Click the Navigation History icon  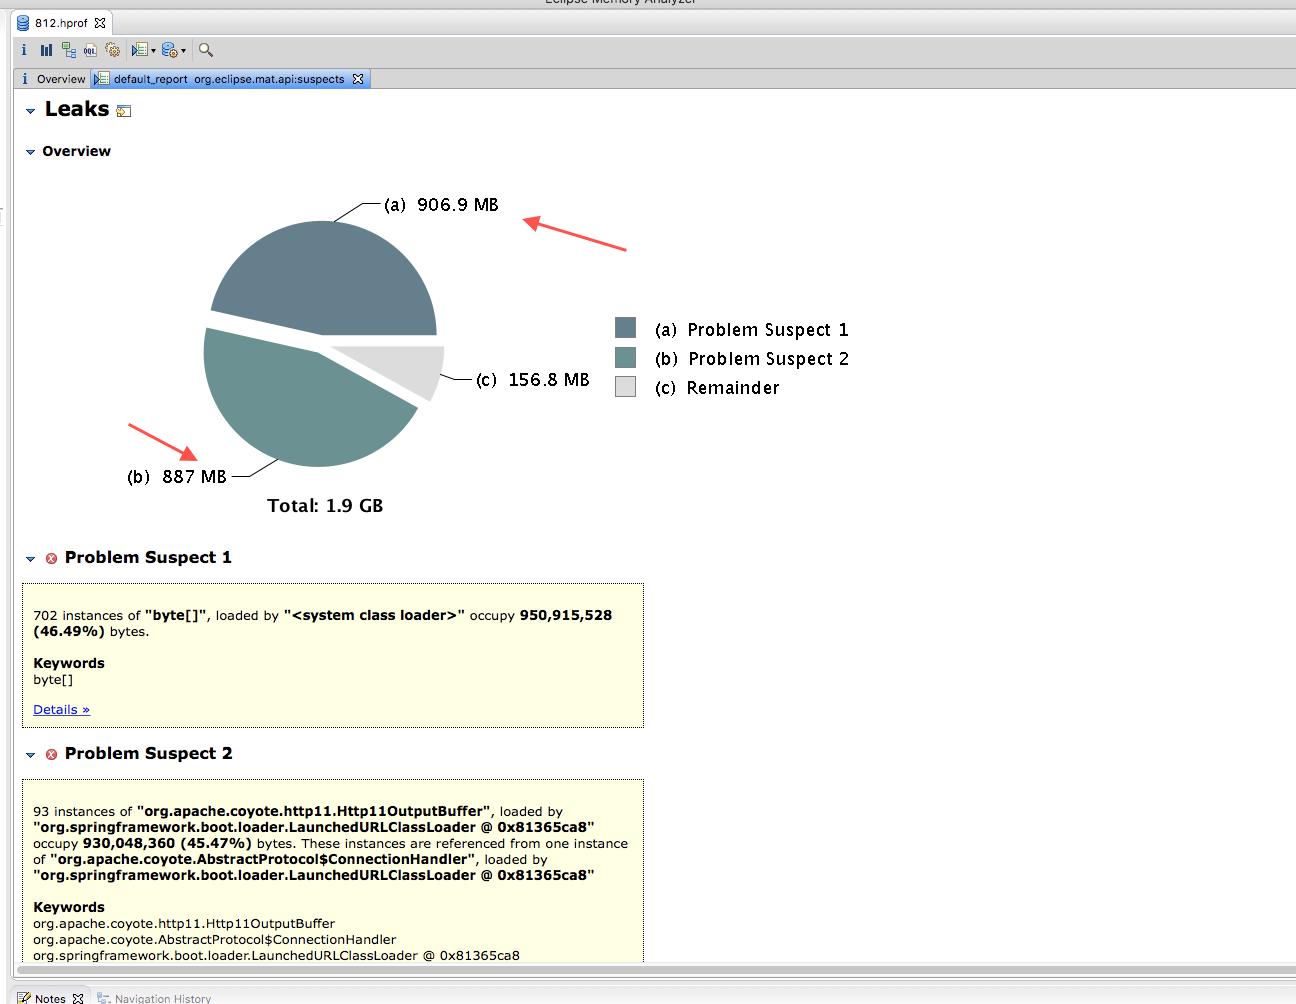pyautogui.click(x=104, y=998)
